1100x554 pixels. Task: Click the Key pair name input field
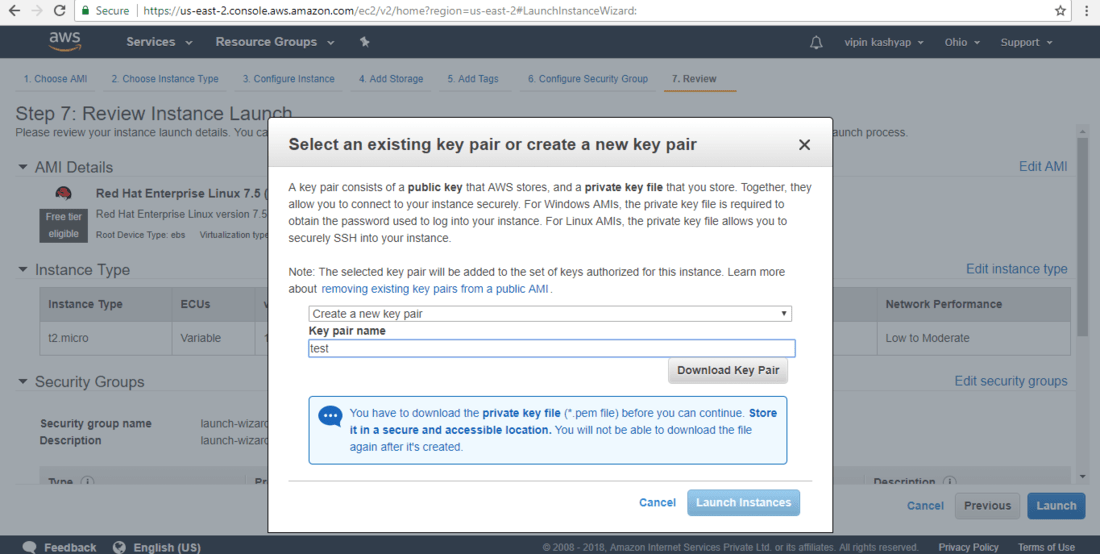pyautogui.click(x=552, y=349)
